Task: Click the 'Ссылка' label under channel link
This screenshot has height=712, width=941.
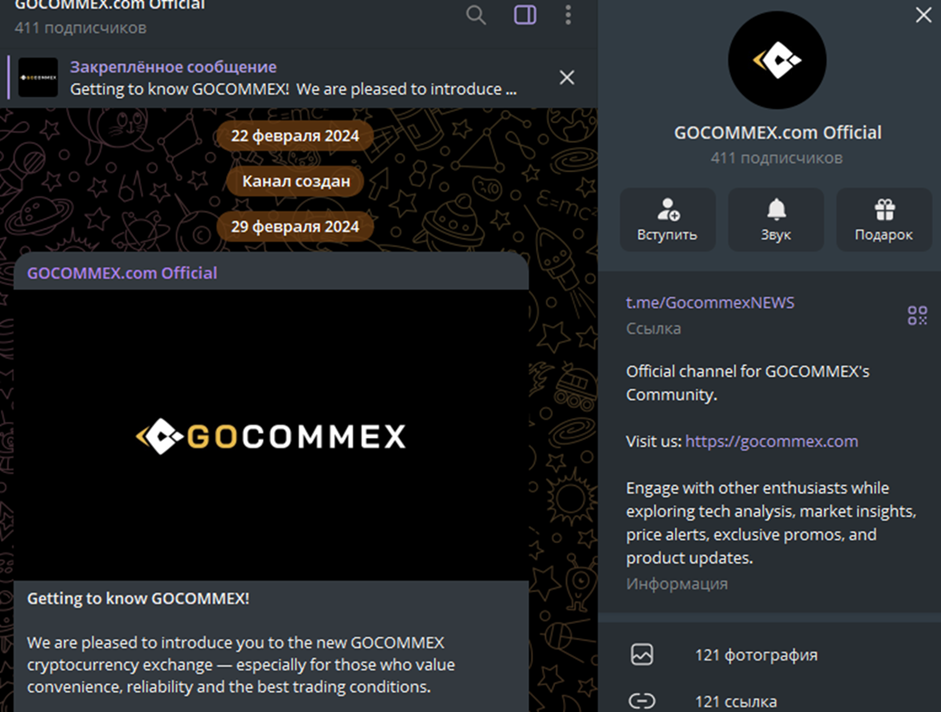Action: click(654, 328)
